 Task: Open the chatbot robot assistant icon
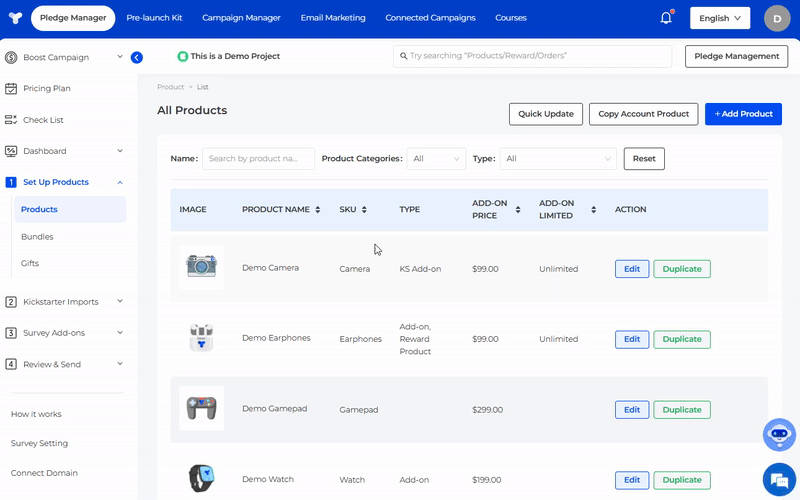[x=778, y=435]
